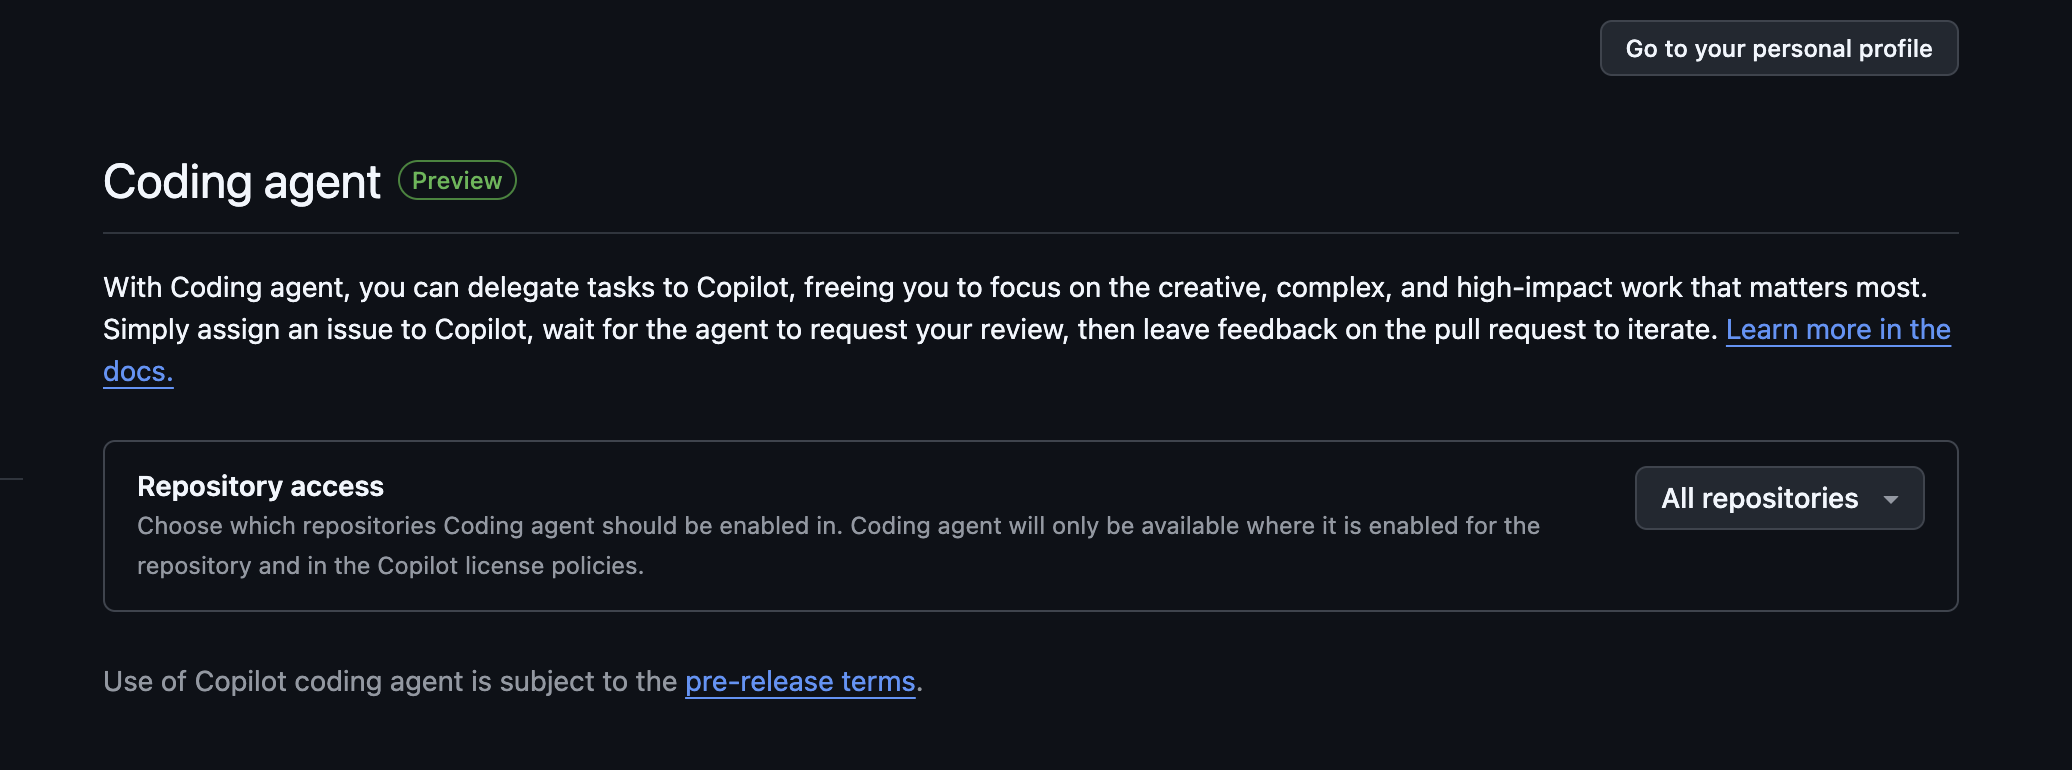
Task: Click the docs portion of the learn more link
Action: [x=136, y=371]
